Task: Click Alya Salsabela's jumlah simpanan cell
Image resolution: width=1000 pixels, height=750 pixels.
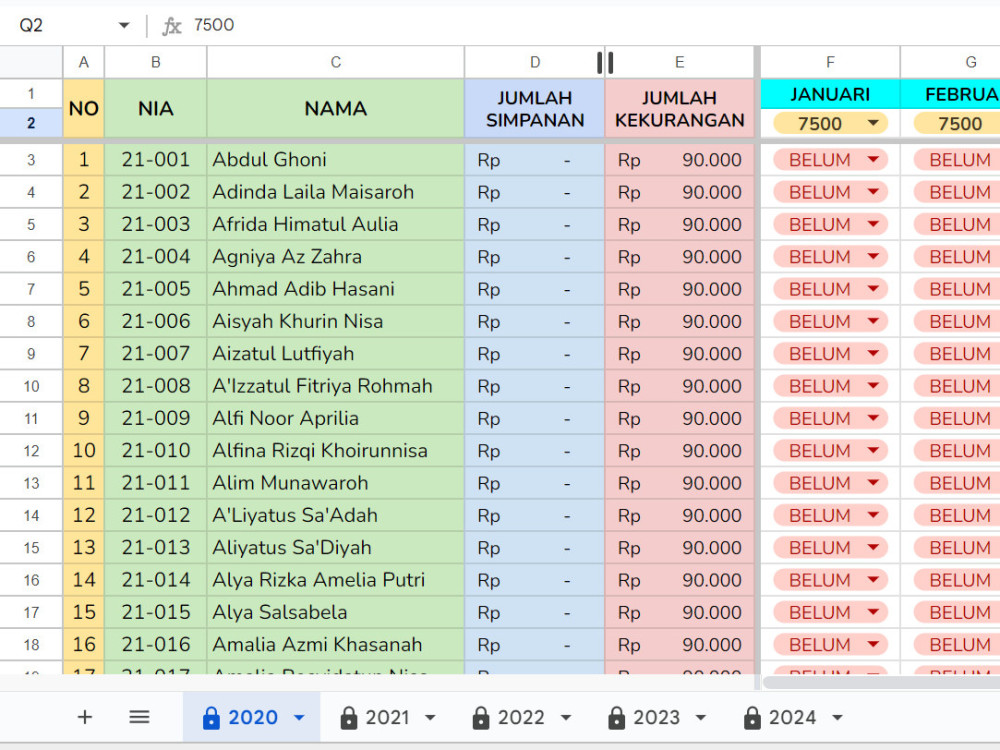Action: click(534, 612)
